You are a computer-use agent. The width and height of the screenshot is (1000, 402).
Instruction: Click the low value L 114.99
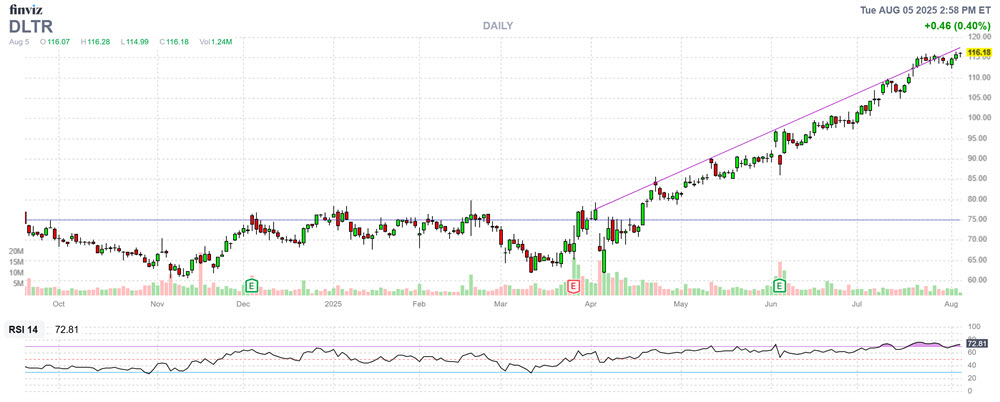tap(134, 41)
